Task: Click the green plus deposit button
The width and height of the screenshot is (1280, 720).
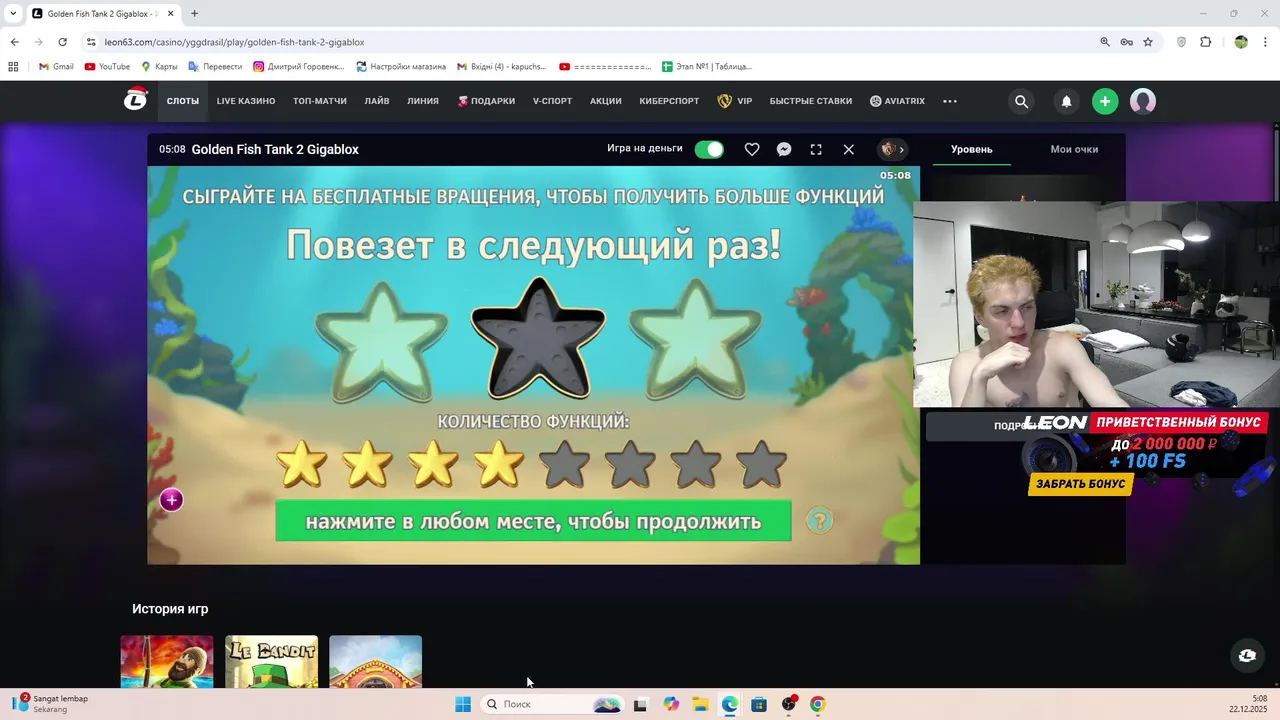Action: pyautogui.click(x=1105, y=101)
